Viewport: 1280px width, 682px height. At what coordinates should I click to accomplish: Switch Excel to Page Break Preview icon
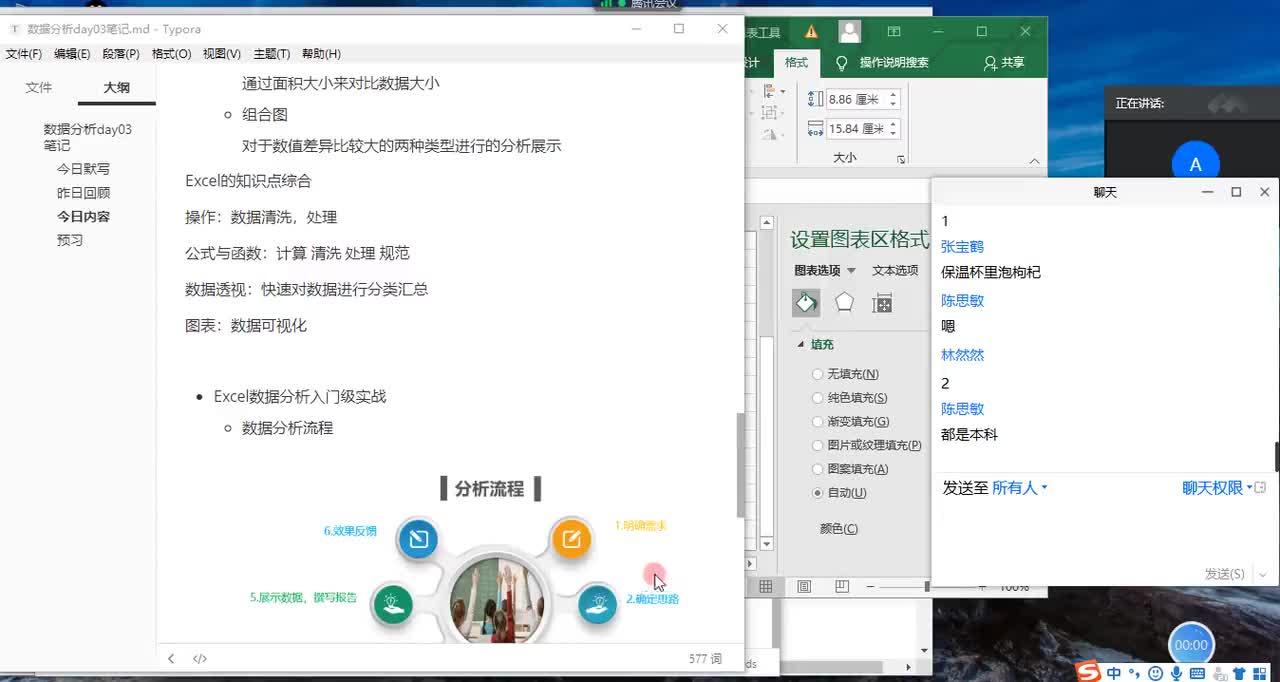tap(842, 586)
